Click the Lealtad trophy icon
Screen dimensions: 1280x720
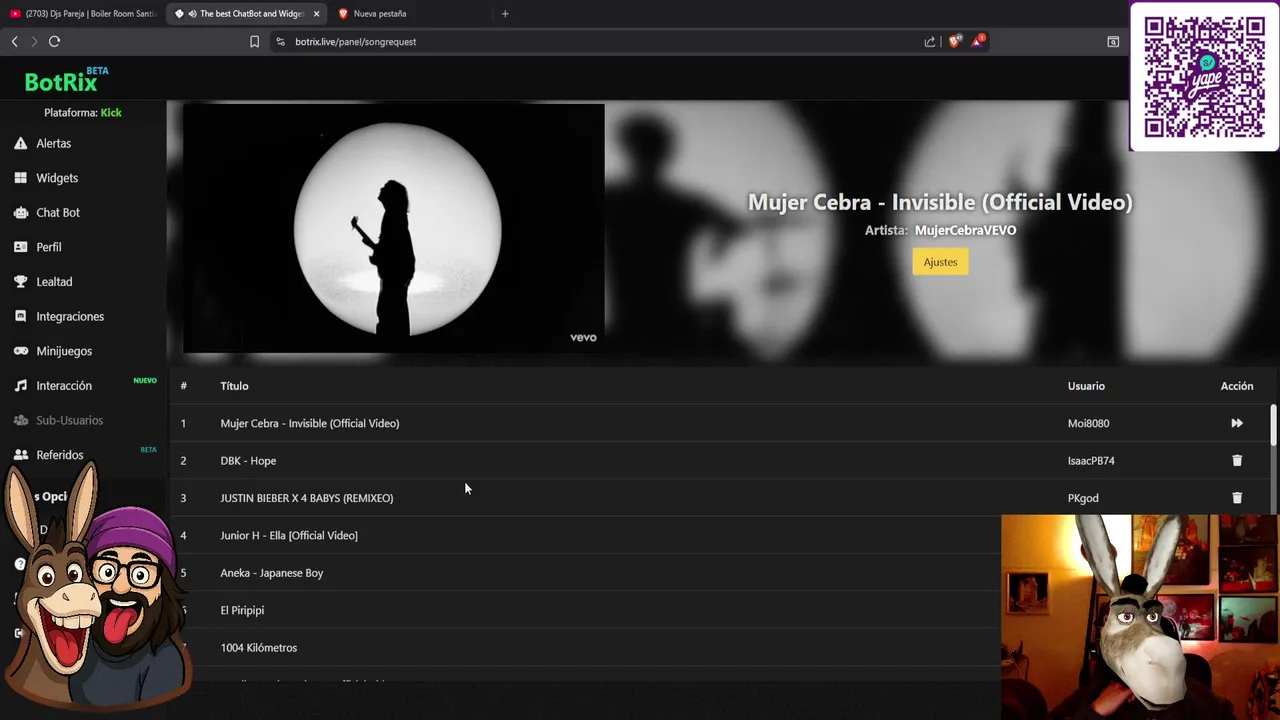20,282
